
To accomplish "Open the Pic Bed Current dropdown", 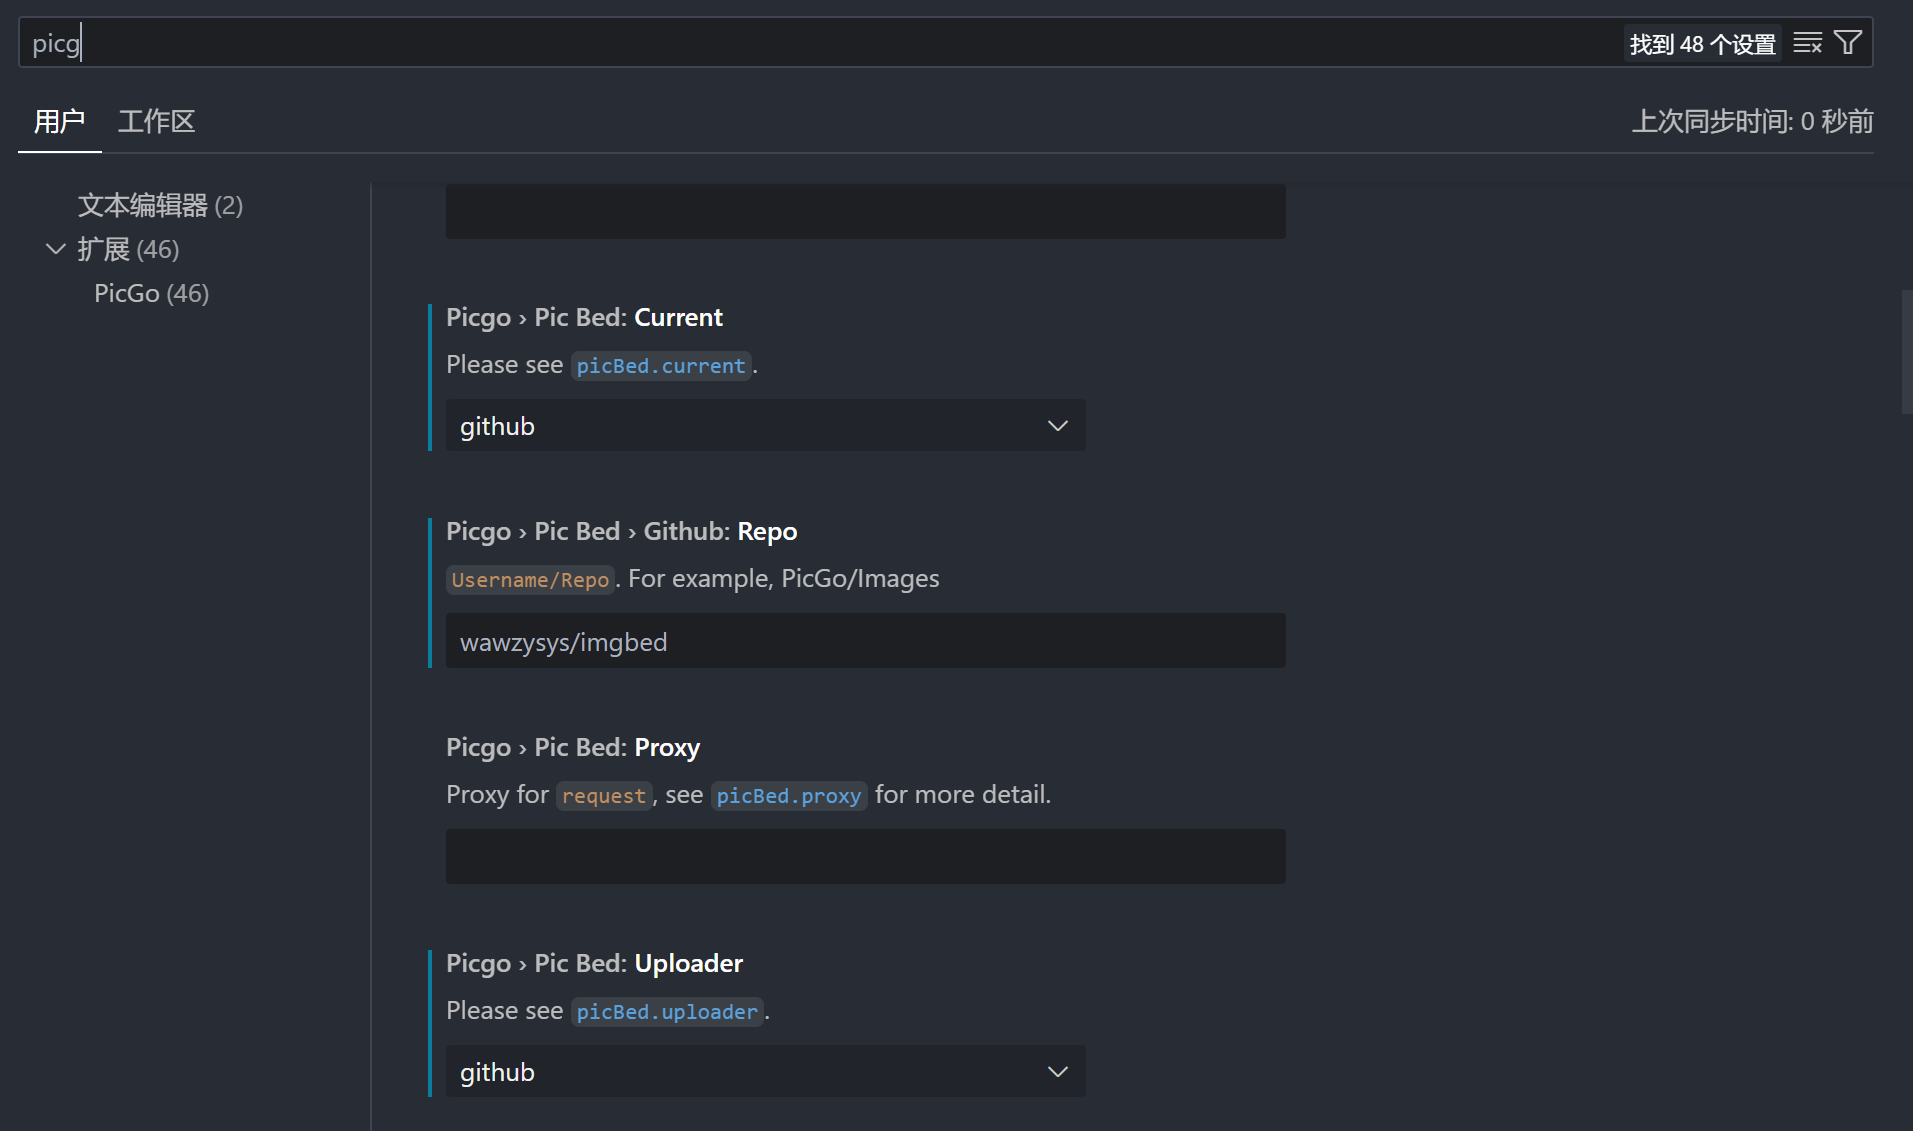I will click(765, 426).
